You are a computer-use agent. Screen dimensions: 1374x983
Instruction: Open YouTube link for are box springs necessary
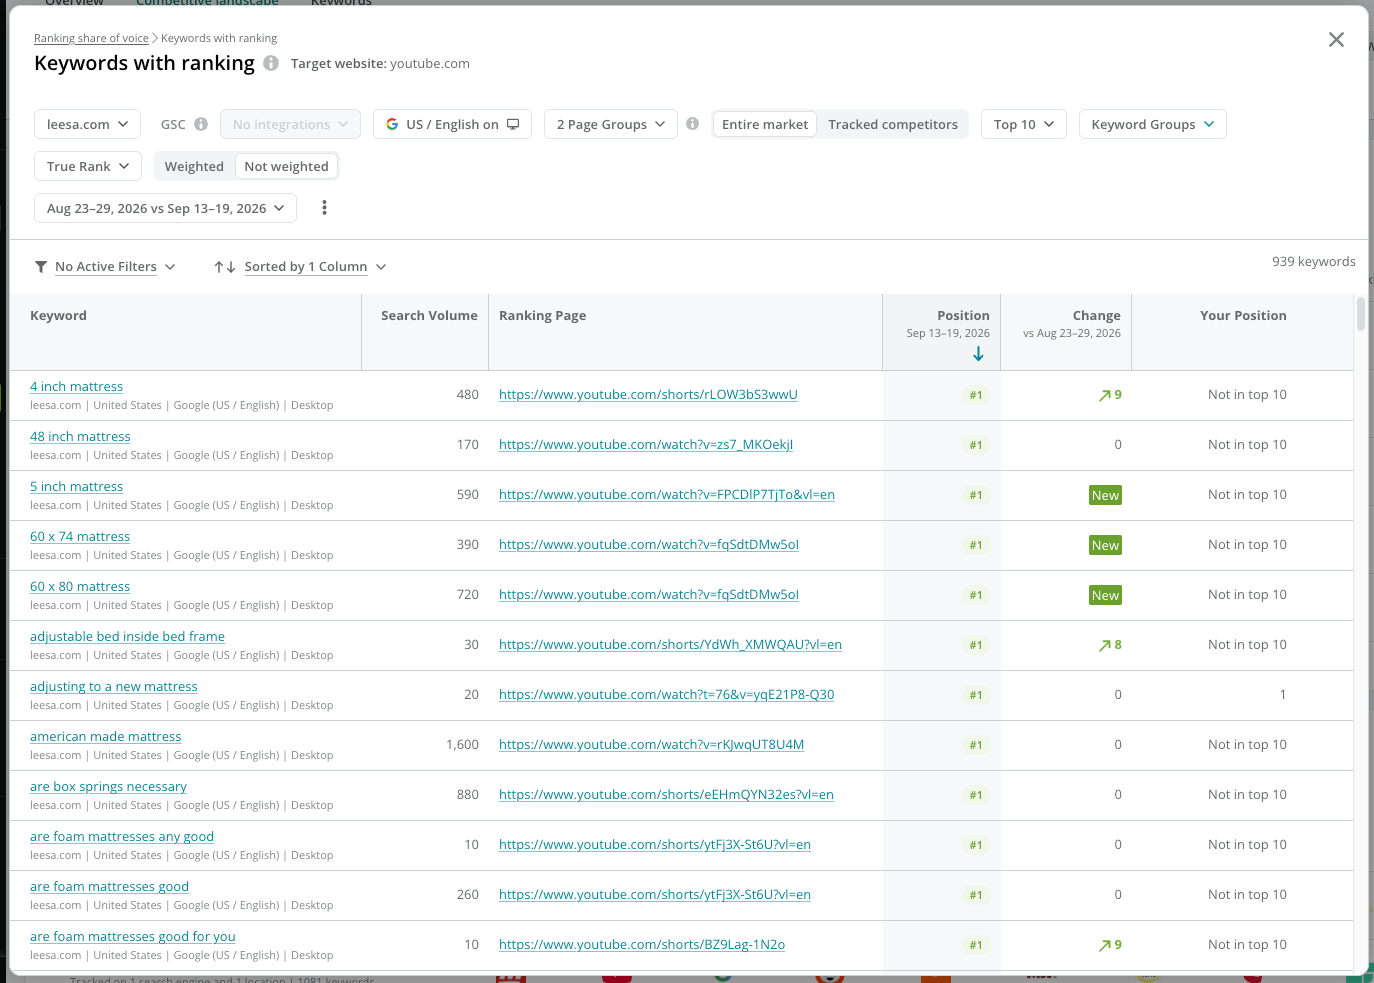pyautogui.click(x=666, y=795)
